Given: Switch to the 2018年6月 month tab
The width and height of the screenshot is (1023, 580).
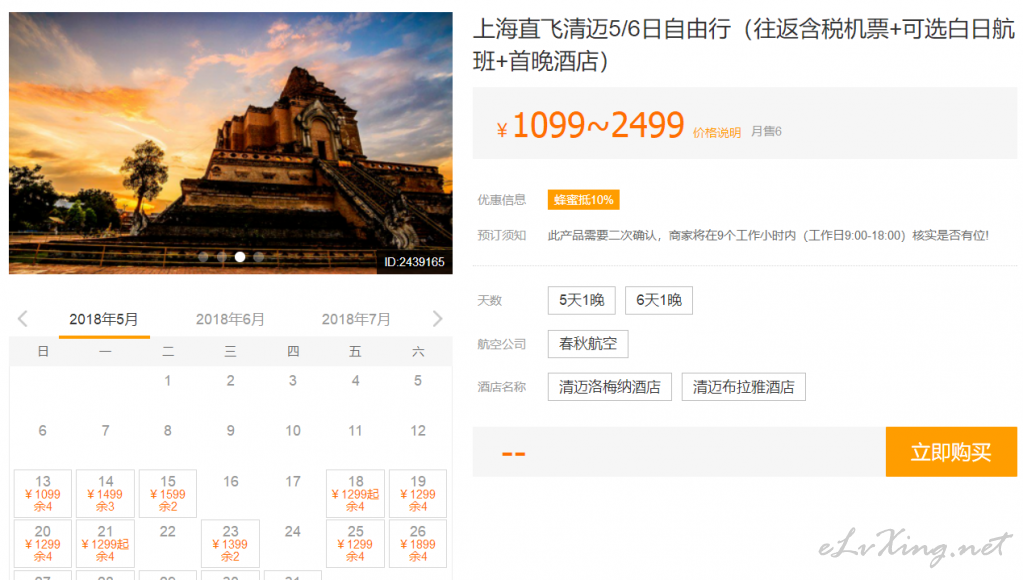Looking at the screenshot, I should [x=230, y=319].
